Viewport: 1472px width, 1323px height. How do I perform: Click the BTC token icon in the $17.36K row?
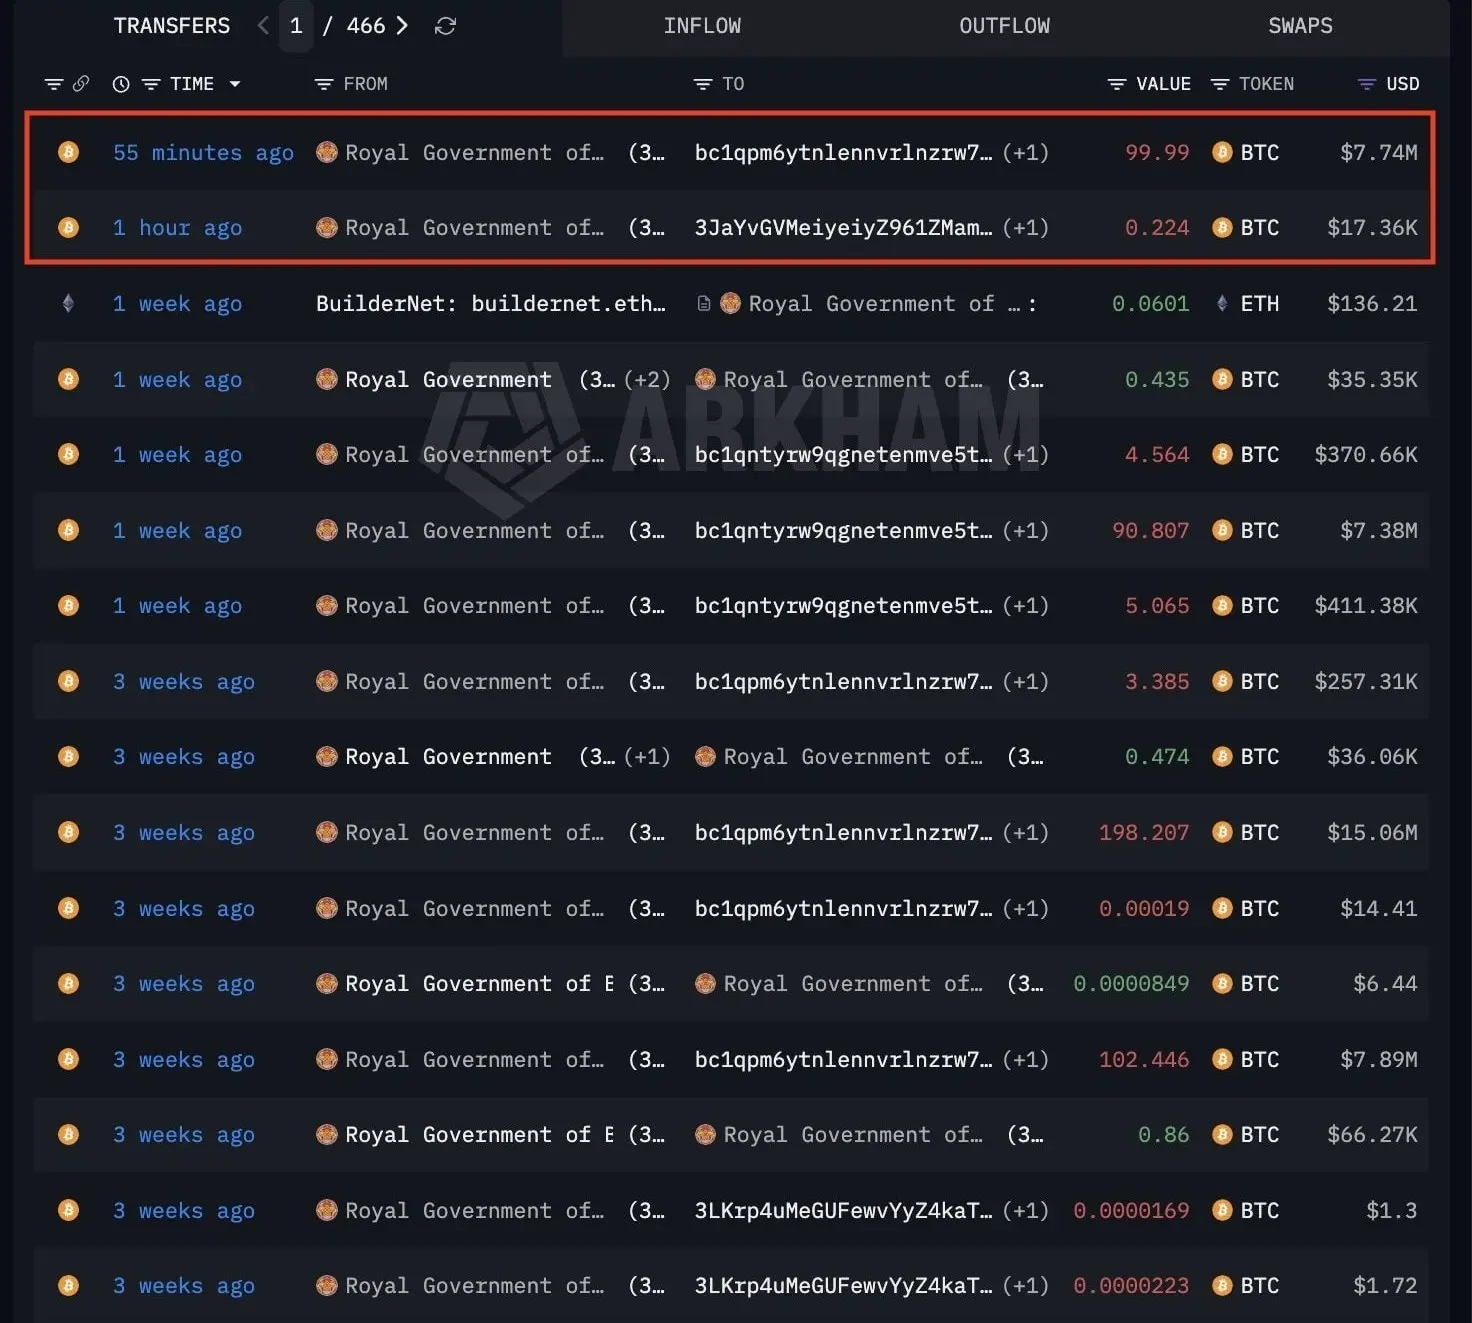(1222, 228)
